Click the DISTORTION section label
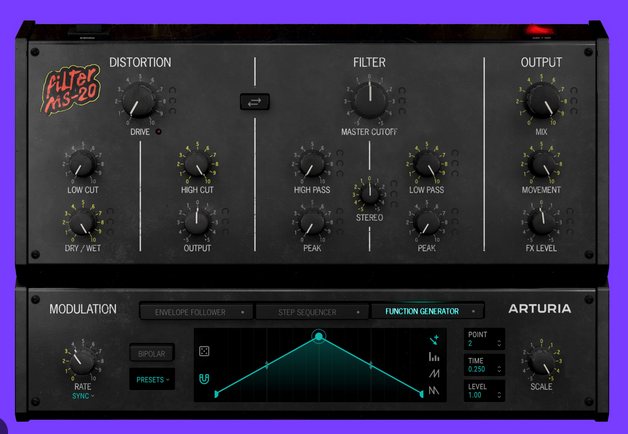 coord(140,62)
